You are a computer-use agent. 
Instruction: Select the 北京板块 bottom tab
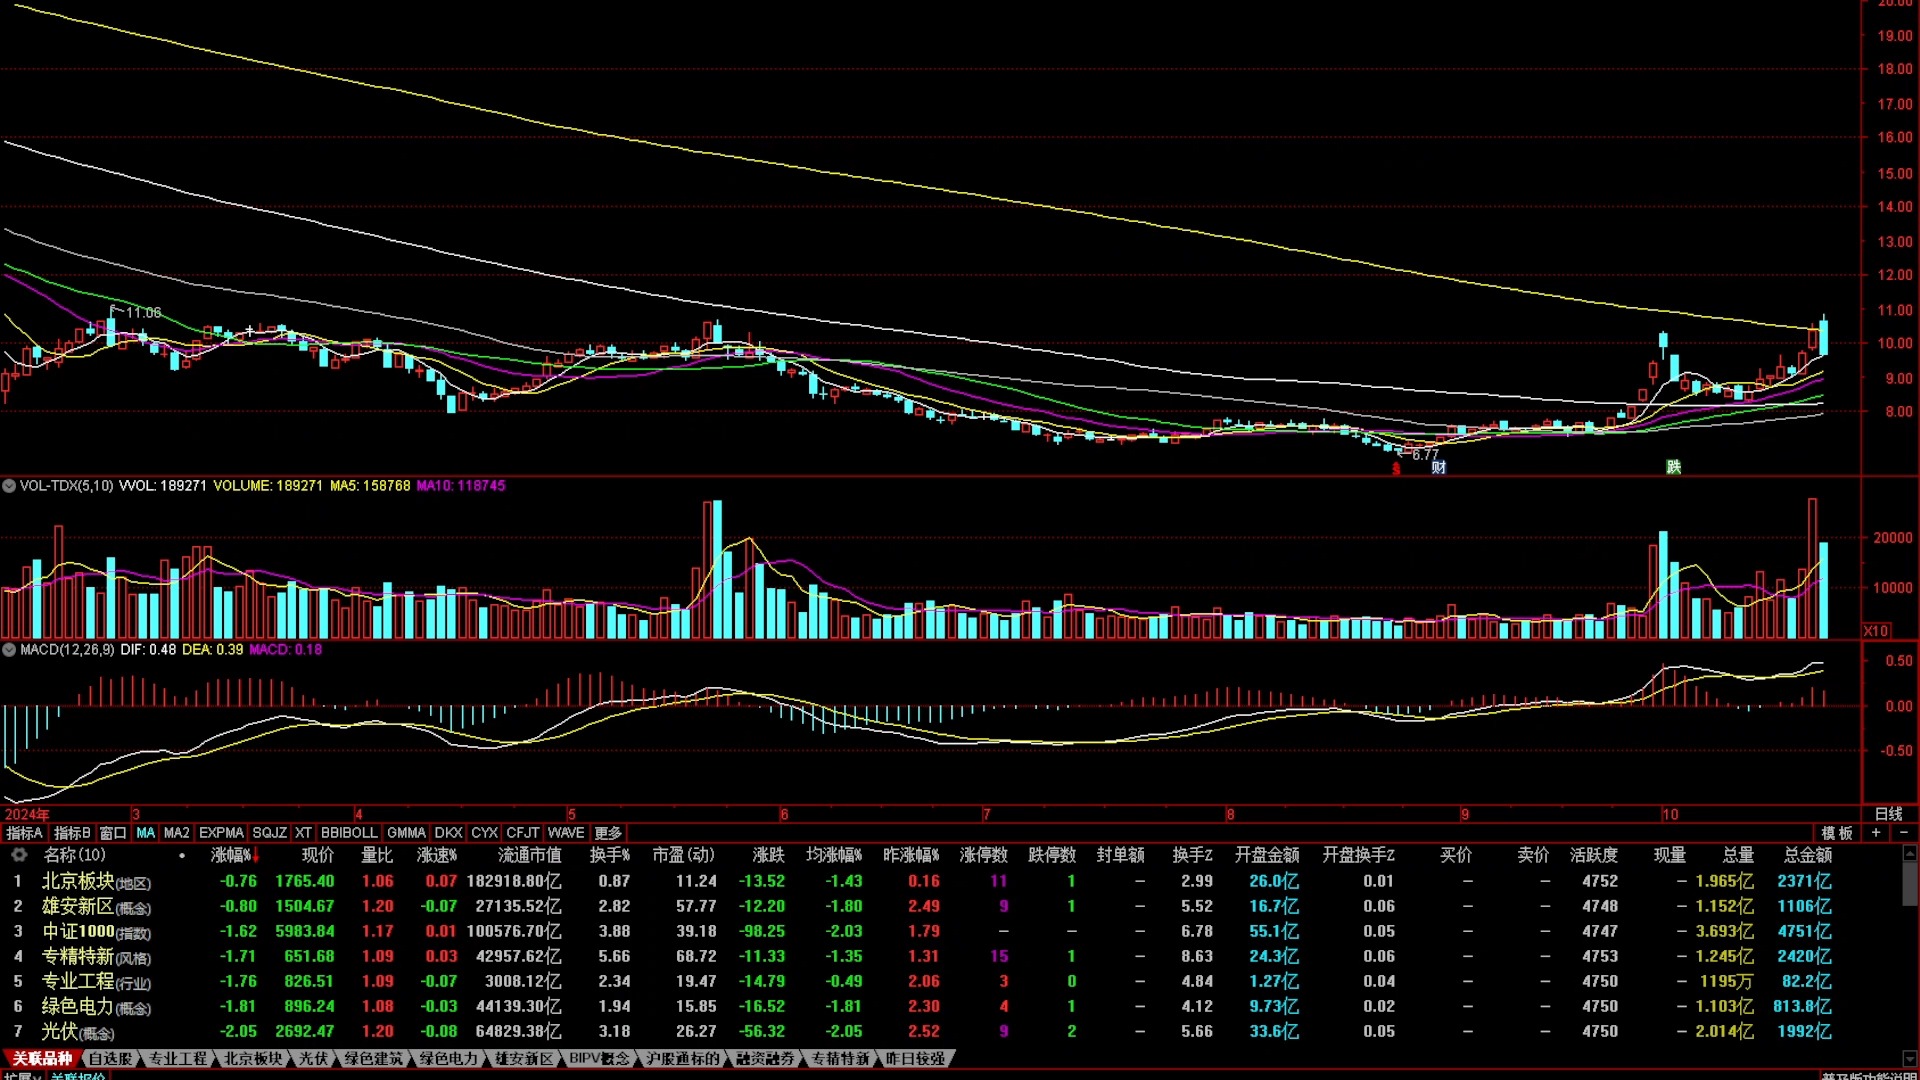click(253, 1058)
